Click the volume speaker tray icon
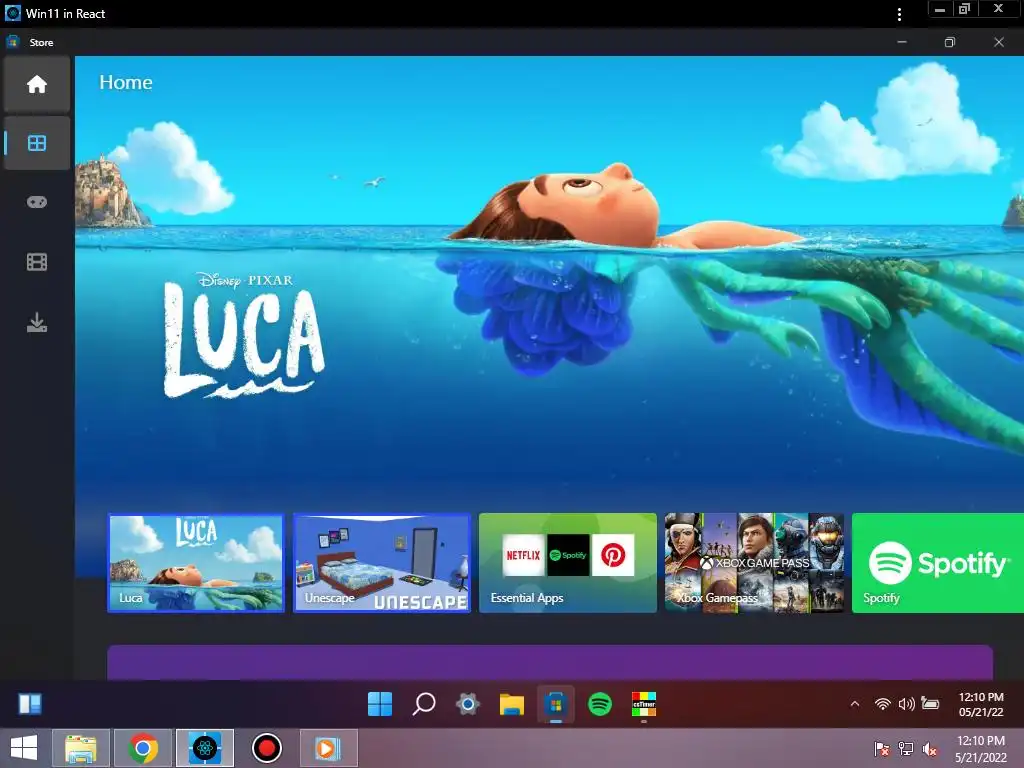1024x768 pixels. [x=906, y=703]
